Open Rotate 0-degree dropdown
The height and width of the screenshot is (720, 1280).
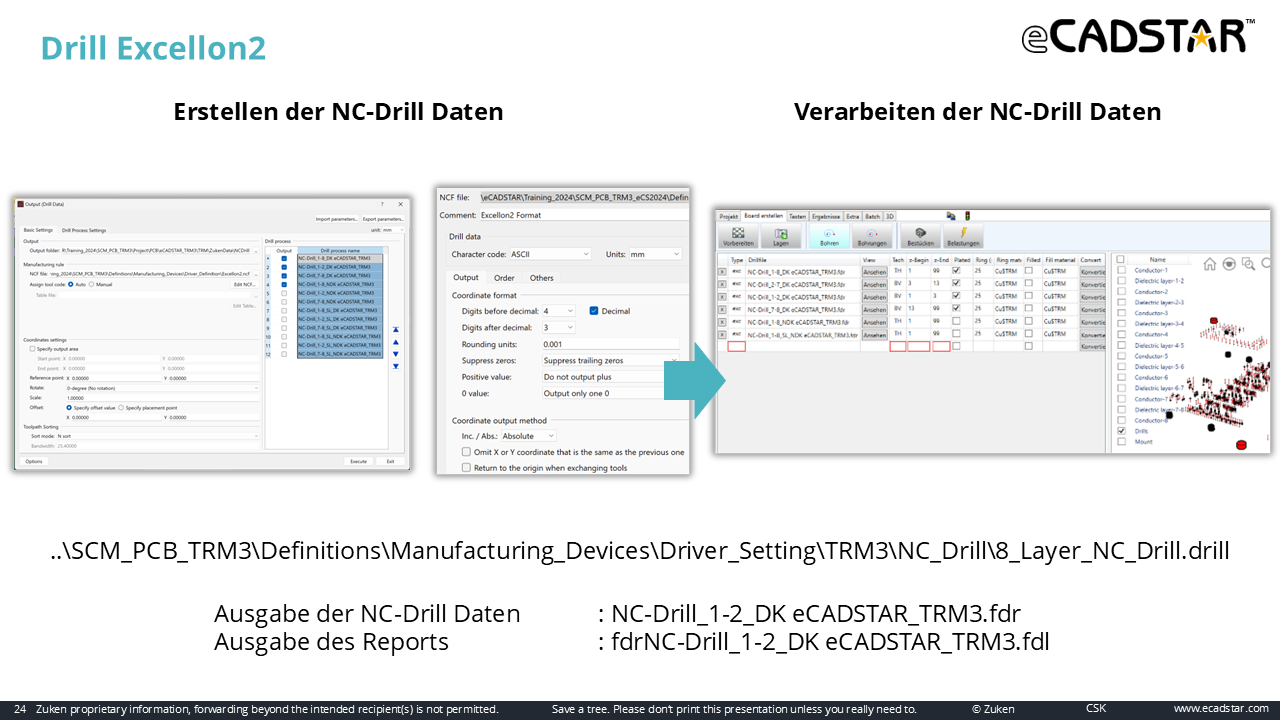pos(161,388)
